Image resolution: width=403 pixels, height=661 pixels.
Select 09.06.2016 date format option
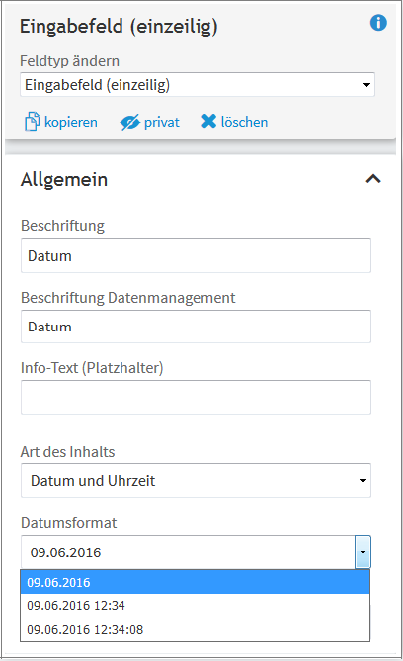point(195,582)
